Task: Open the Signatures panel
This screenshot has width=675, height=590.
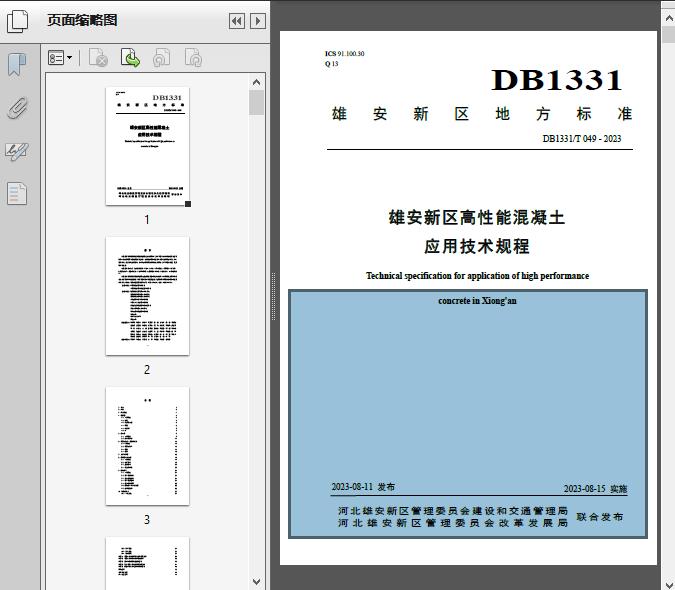Action: 17,151
